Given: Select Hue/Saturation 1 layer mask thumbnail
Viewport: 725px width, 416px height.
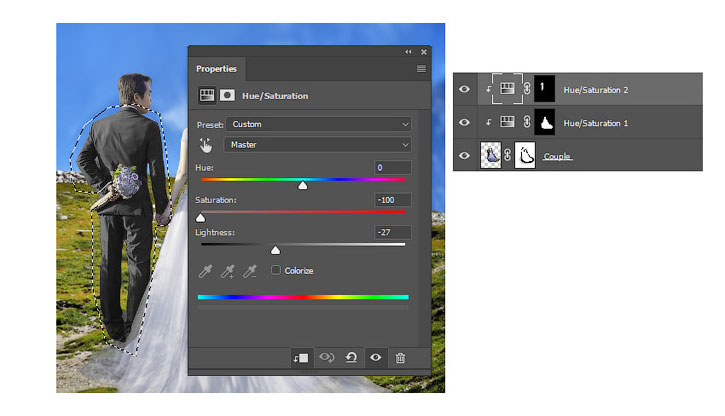Looking at the screenshot, I should point(545,122).
